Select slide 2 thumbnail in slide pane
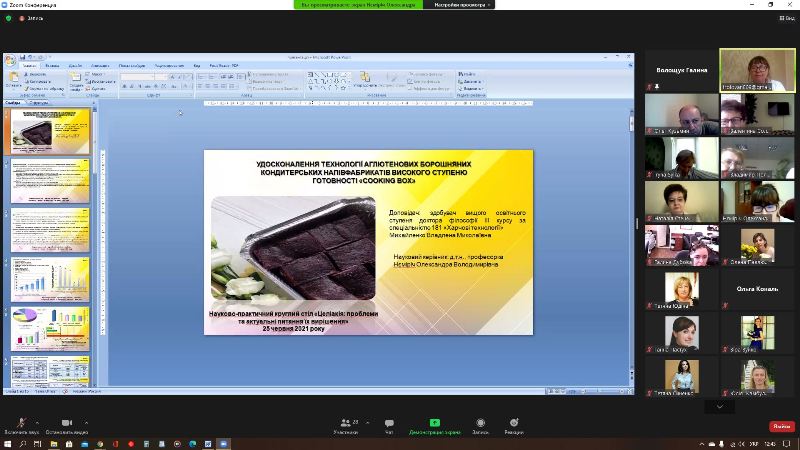Viewport: 800px width, 450px height. pyautogui.click(x=50, y=181)
